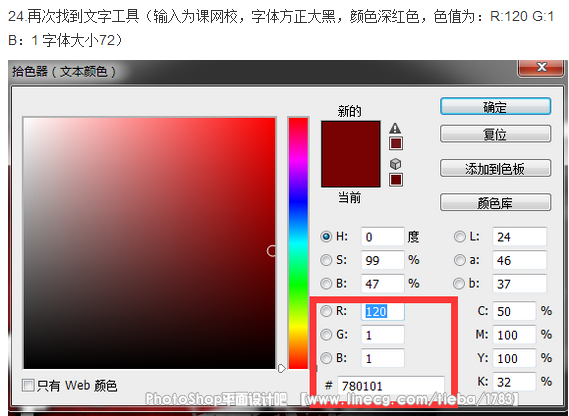Click the R field showing 120
The height and width of the screenshot is (416, 569).
pos(382,311)
